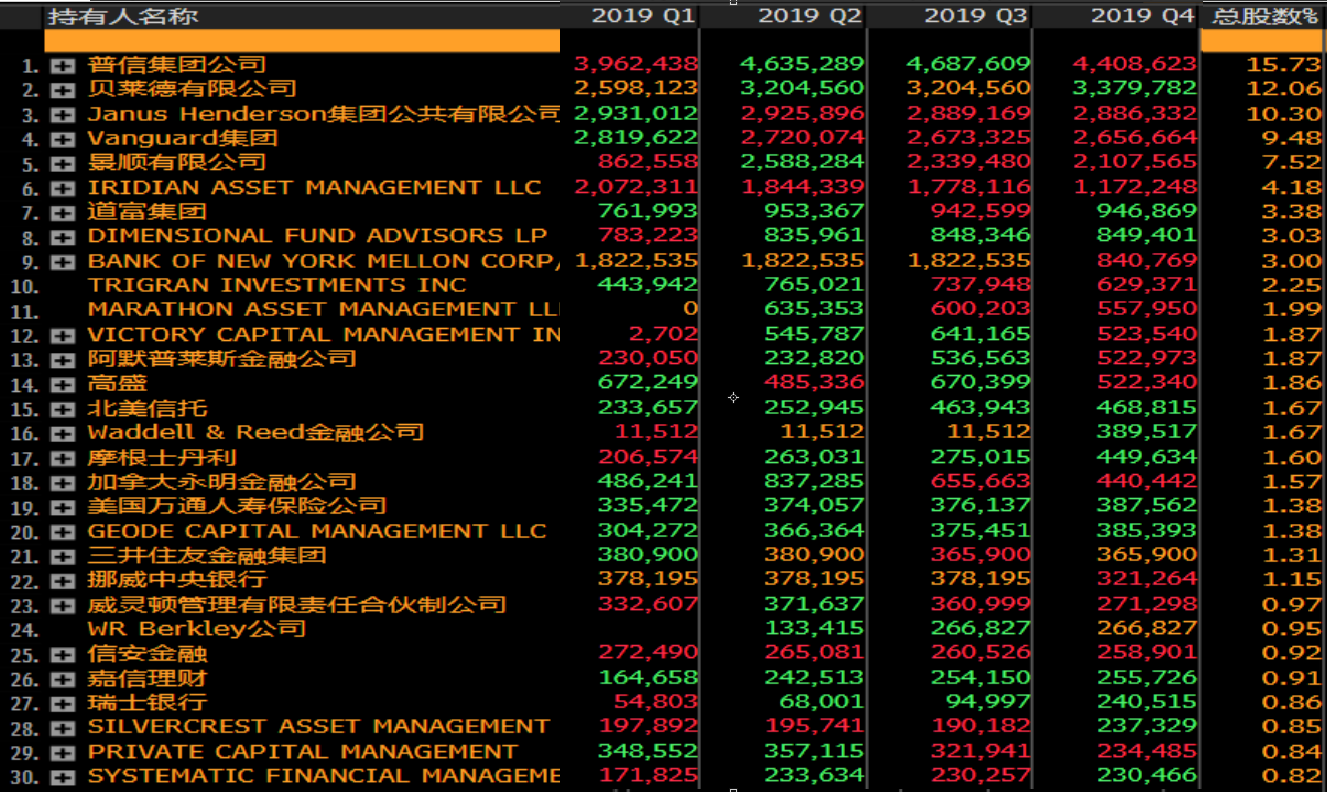Sort by 2019 Q1 column header
The height and width of the screenshot is (792, 1327).
coord(644,16)
